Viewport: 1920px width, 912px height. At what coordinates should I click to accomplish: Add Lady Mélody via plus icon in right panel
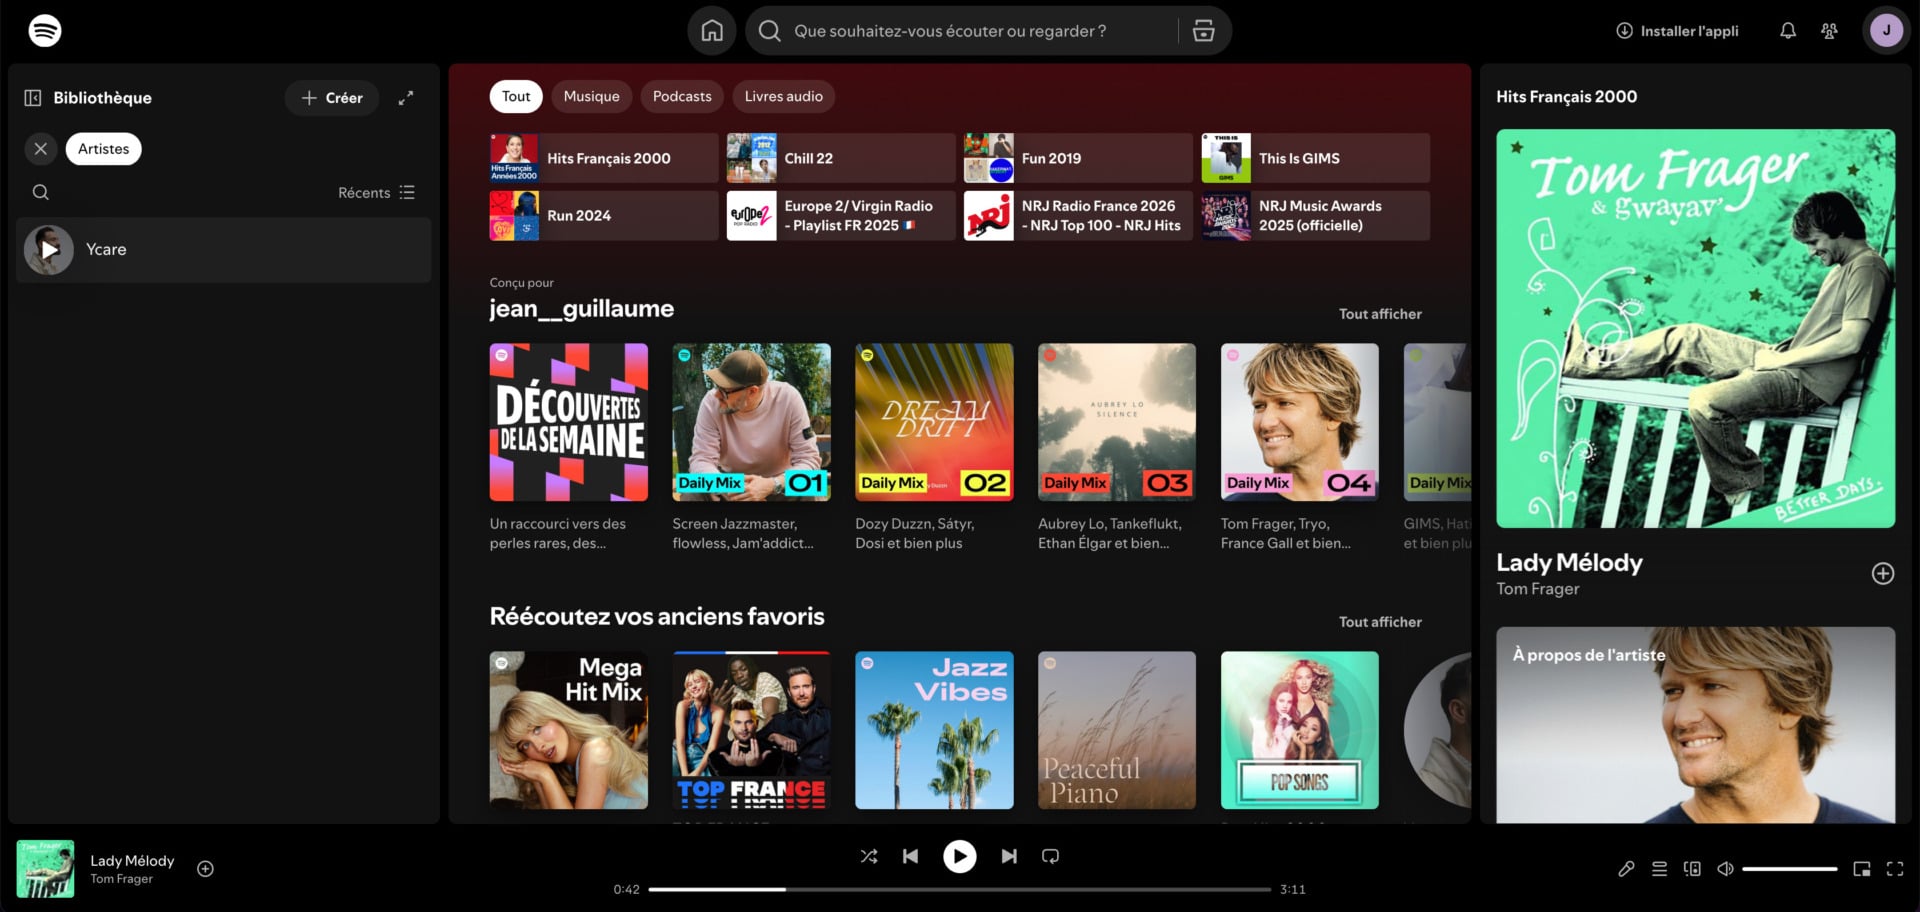pyautogui.click(x=1883, y=573)
